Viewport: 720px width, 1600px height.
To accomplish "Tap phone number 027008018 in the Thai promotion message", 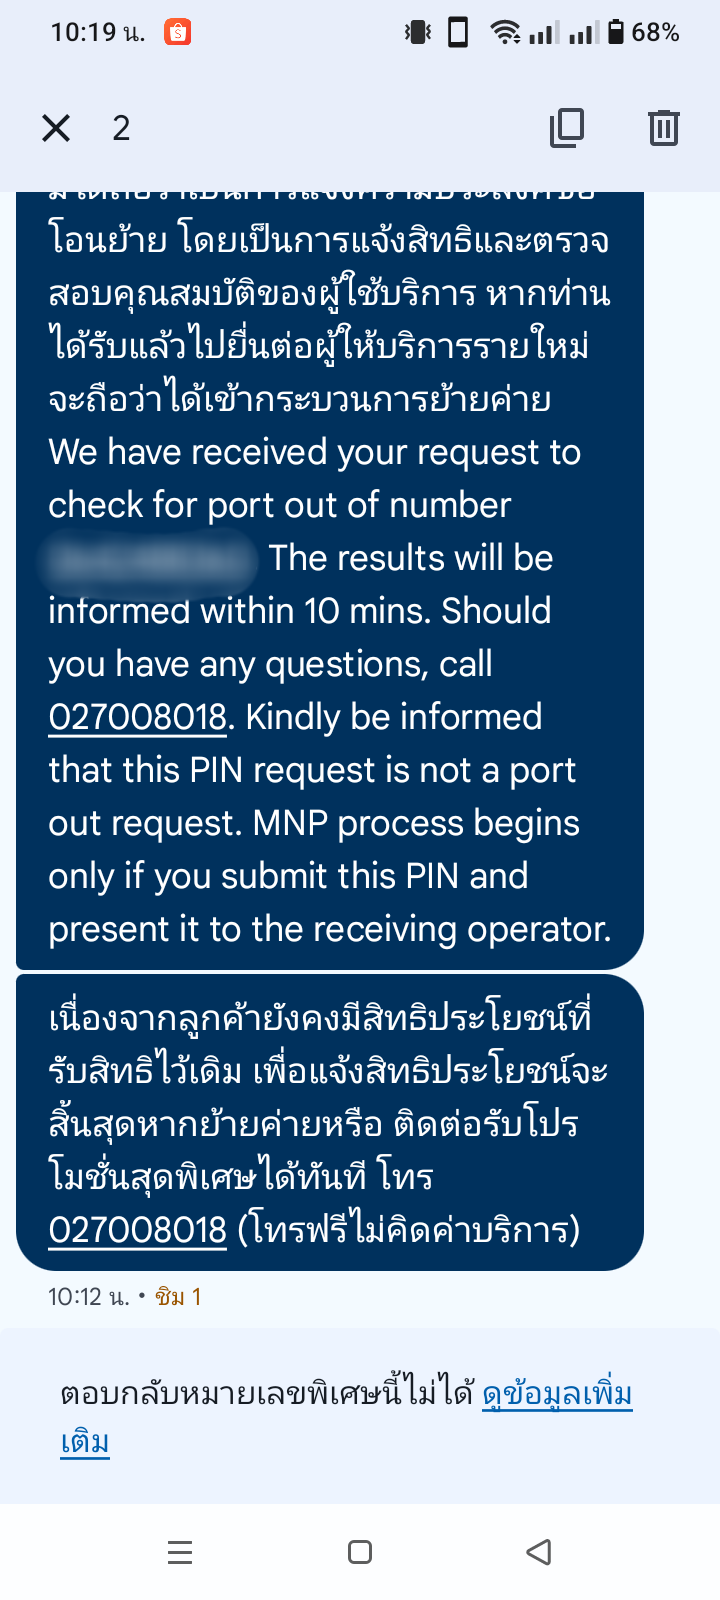I will 138,1230.
